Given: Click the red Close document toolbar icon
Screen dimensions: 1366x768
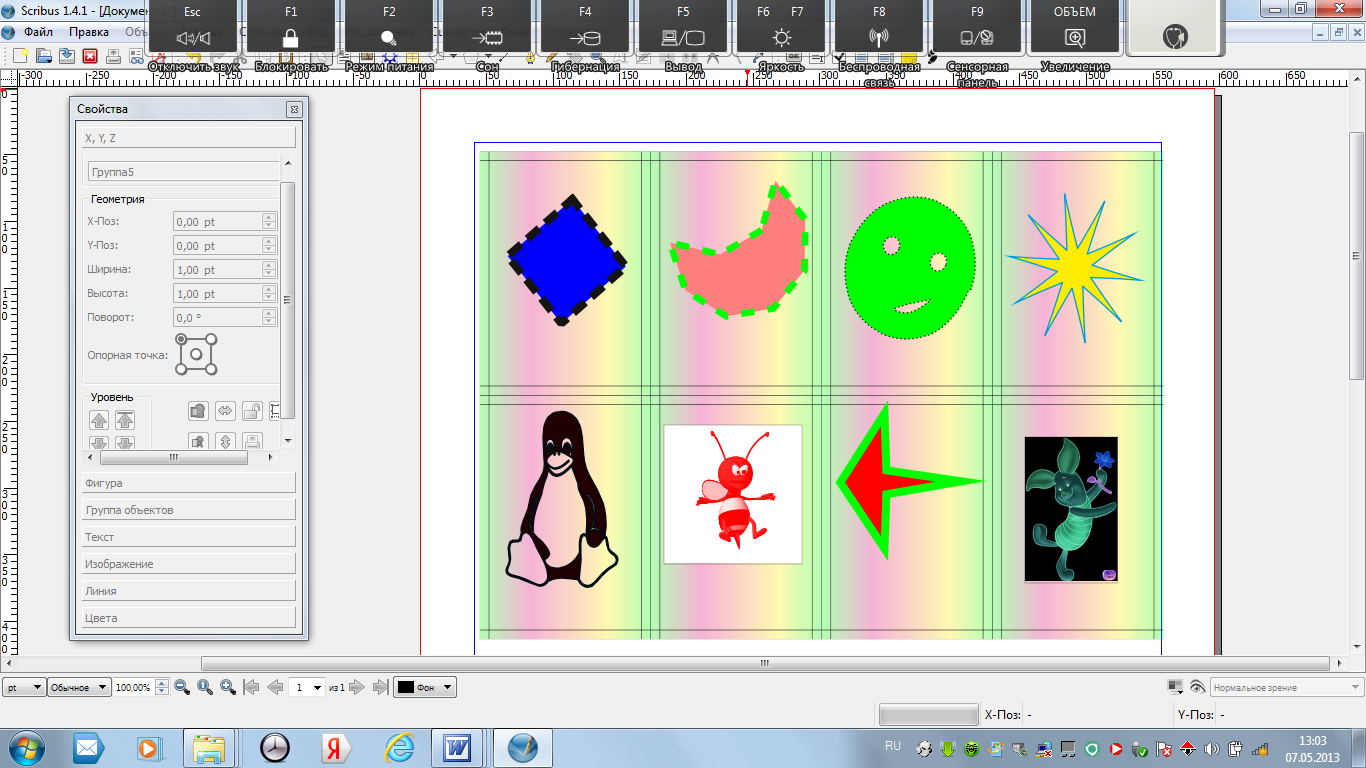Looking at the screenshot, I should [x=90, y=56].
